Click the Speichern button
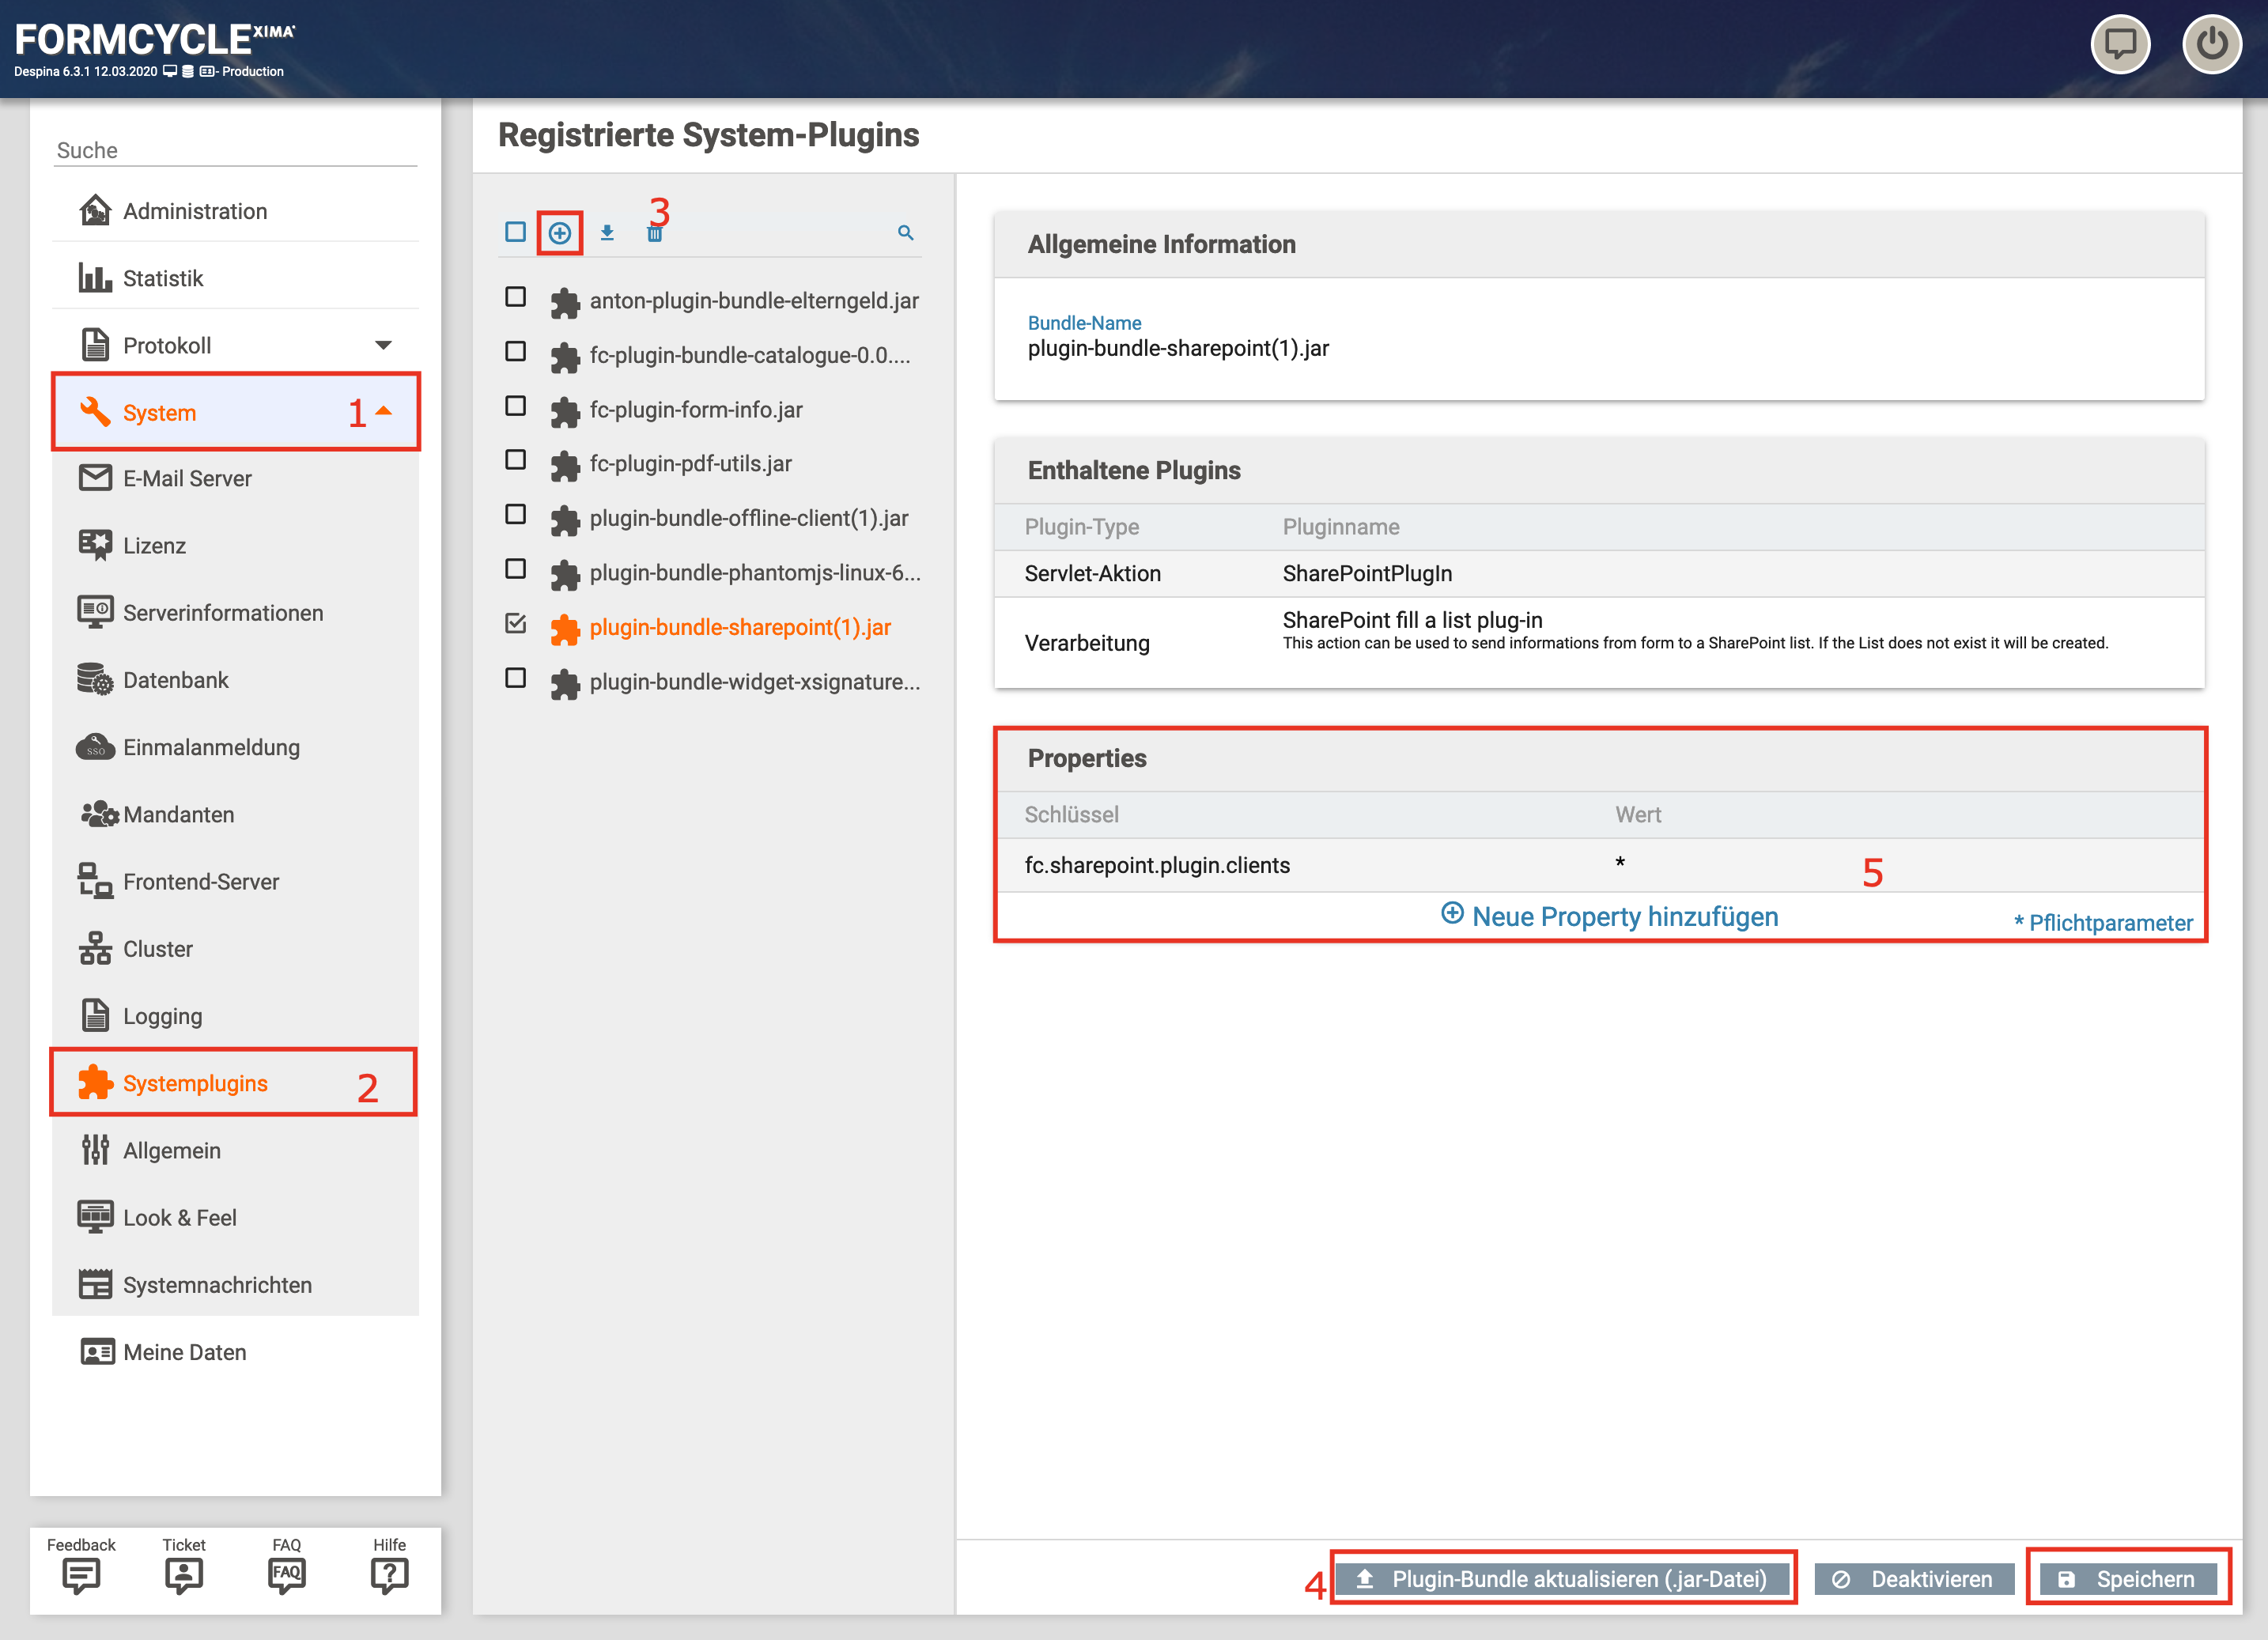 point(2128,1579)
